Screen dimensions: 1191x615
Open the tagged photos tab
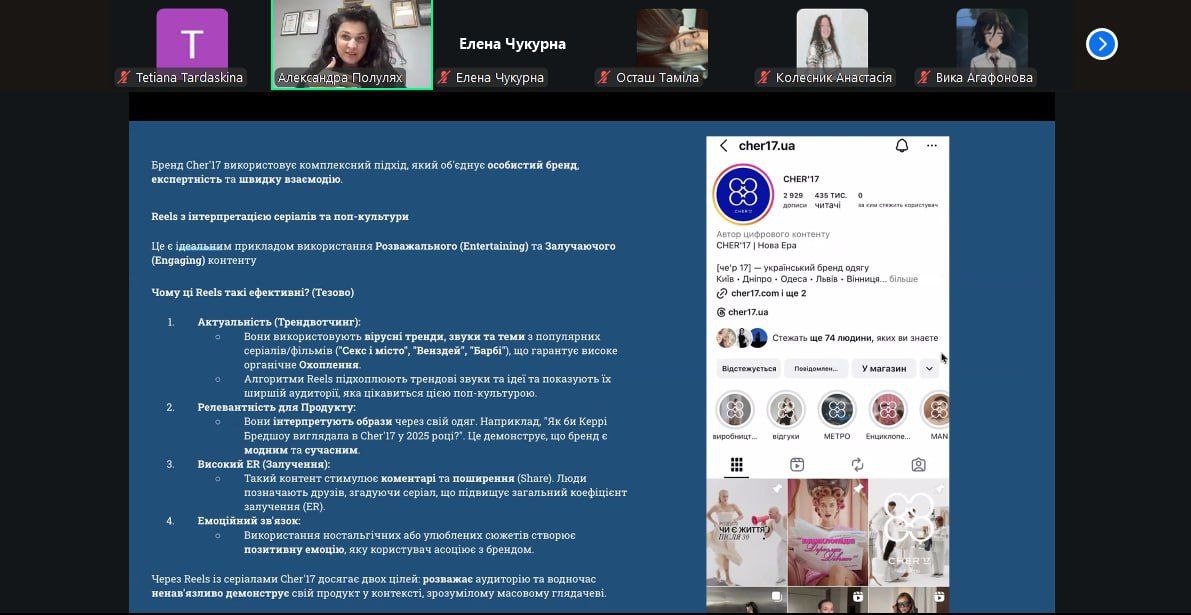tap(918, 465)
